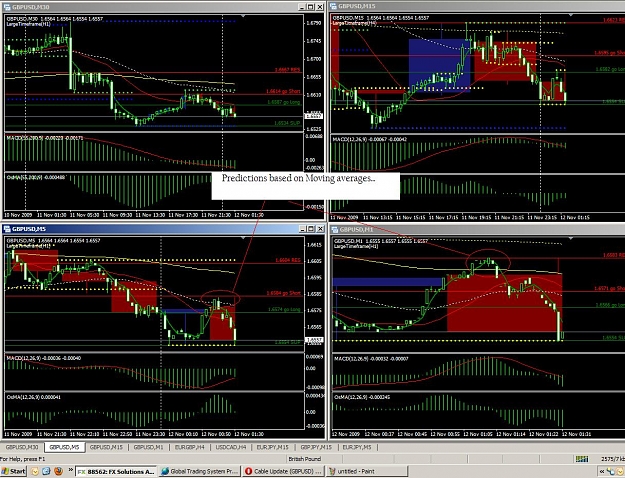Click current price label 1.6557 on M5 chart
This screenshot has width=625, height=478.
(314, 340)
